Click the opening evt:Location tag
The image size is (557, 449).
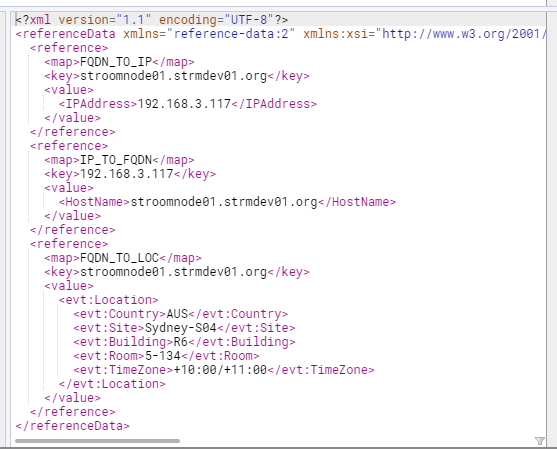pos(109,300)
